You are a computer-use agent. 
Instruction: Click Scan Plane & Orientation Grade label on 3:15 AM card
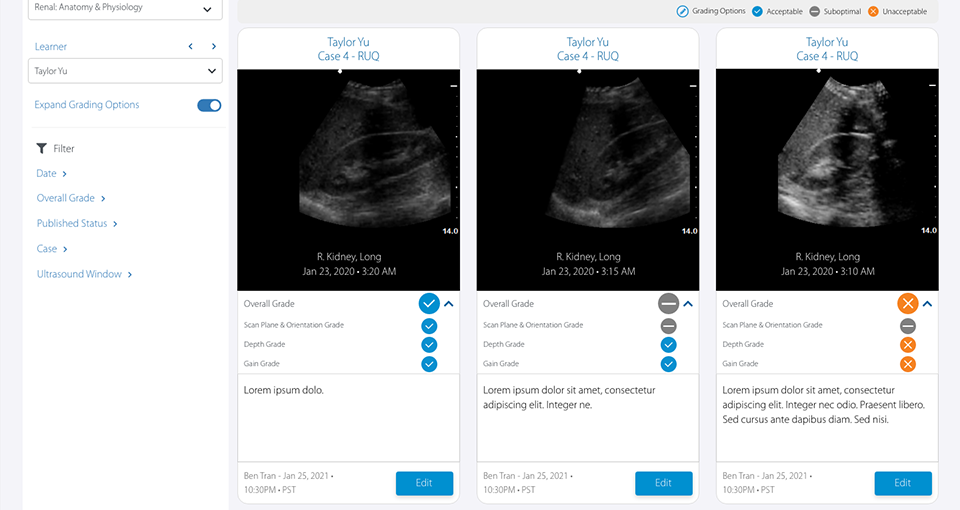point(533,325)
